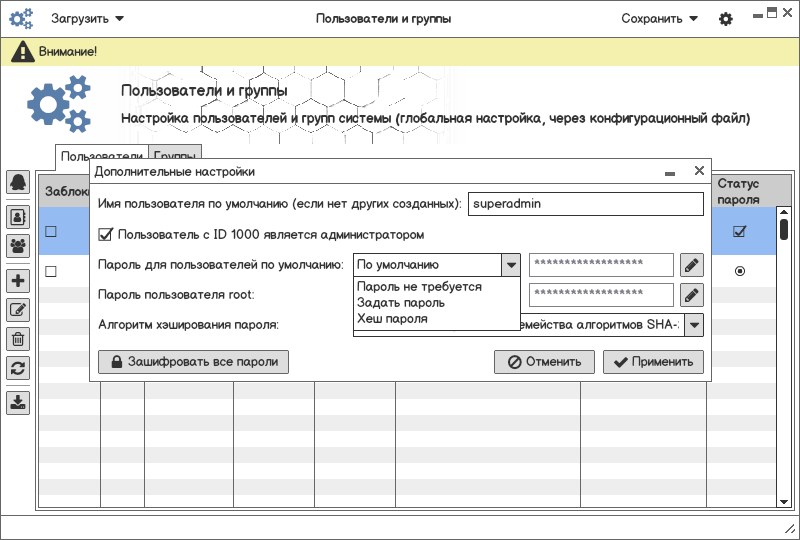Collapse the 'По умолчанию' password dropdown arrow
The height and width of the screenshot is (540, 800).
click(511, 265)
